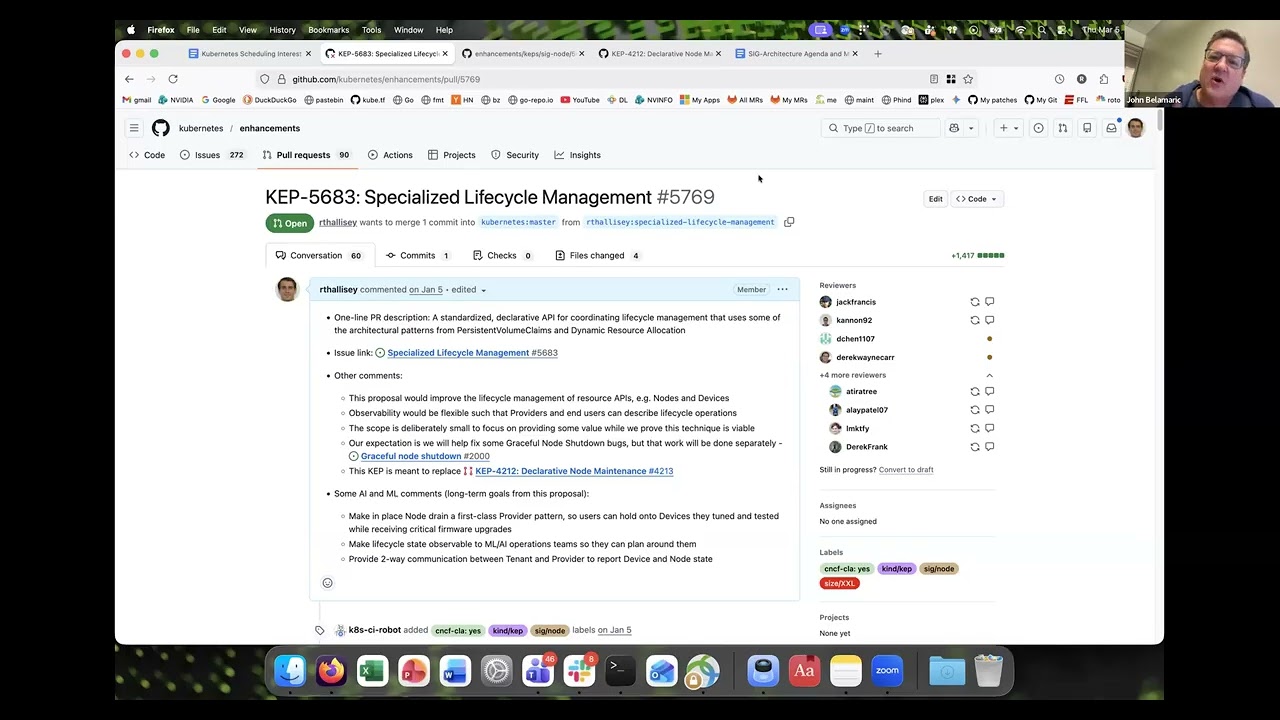Launch Finder from the Dock
This screenshot has width=1280, height=720.
tap(290, 671)
